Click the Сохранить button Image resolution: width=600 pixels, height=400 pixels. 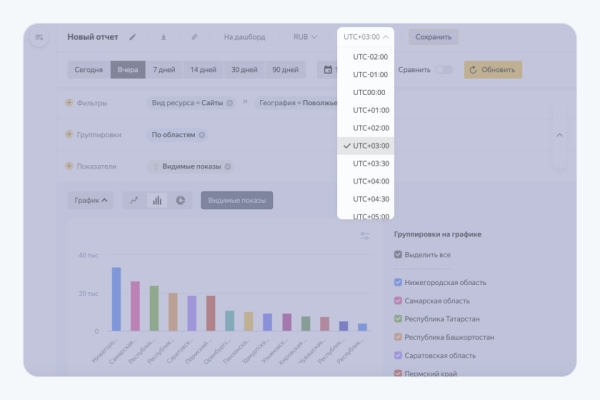click(433, 37)
